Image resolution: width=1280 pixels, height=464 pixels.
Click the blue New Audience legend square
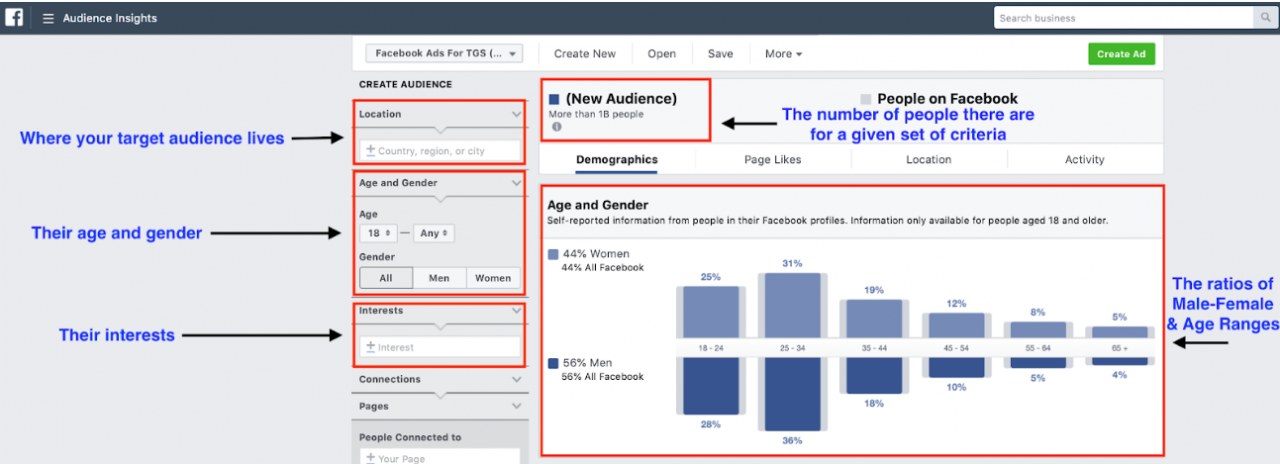554,99
